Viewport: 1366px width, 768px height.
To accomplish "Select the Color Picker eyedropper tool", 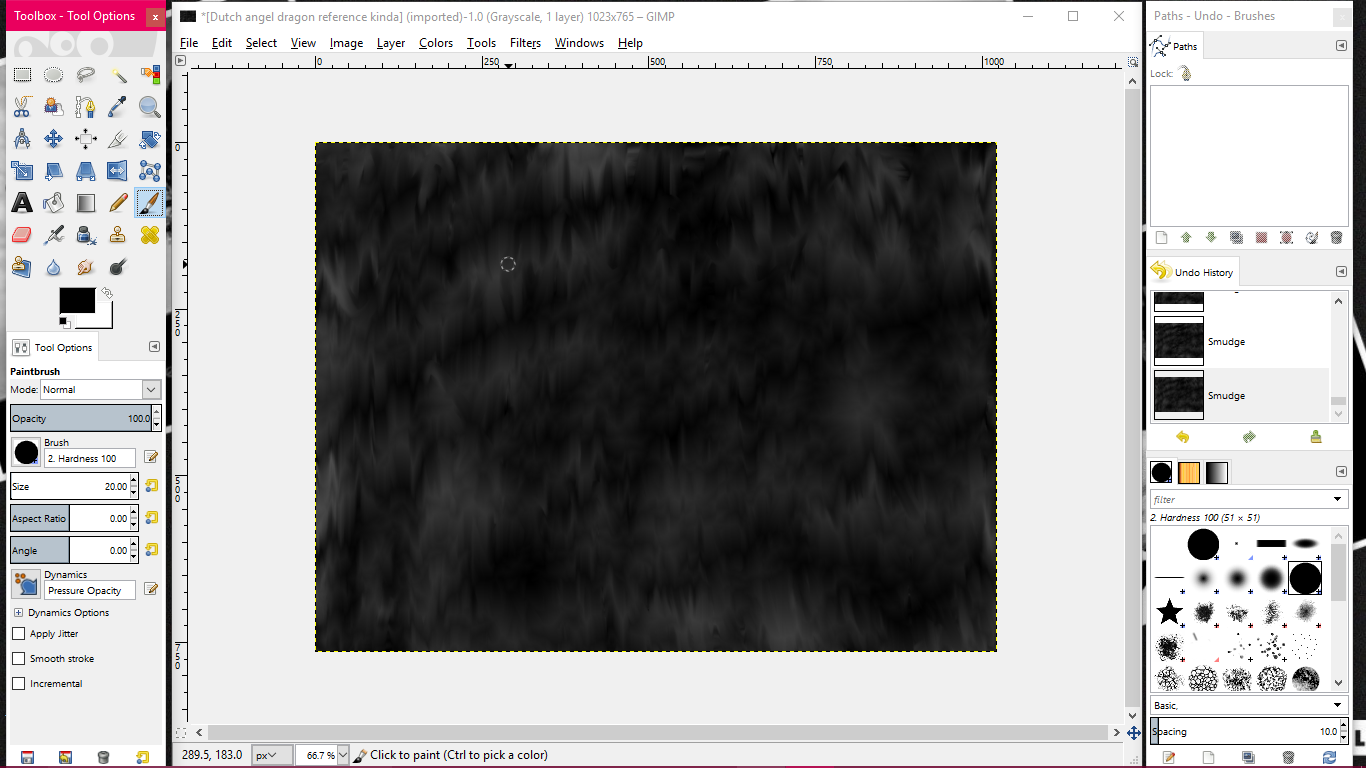I will point(118,107).
